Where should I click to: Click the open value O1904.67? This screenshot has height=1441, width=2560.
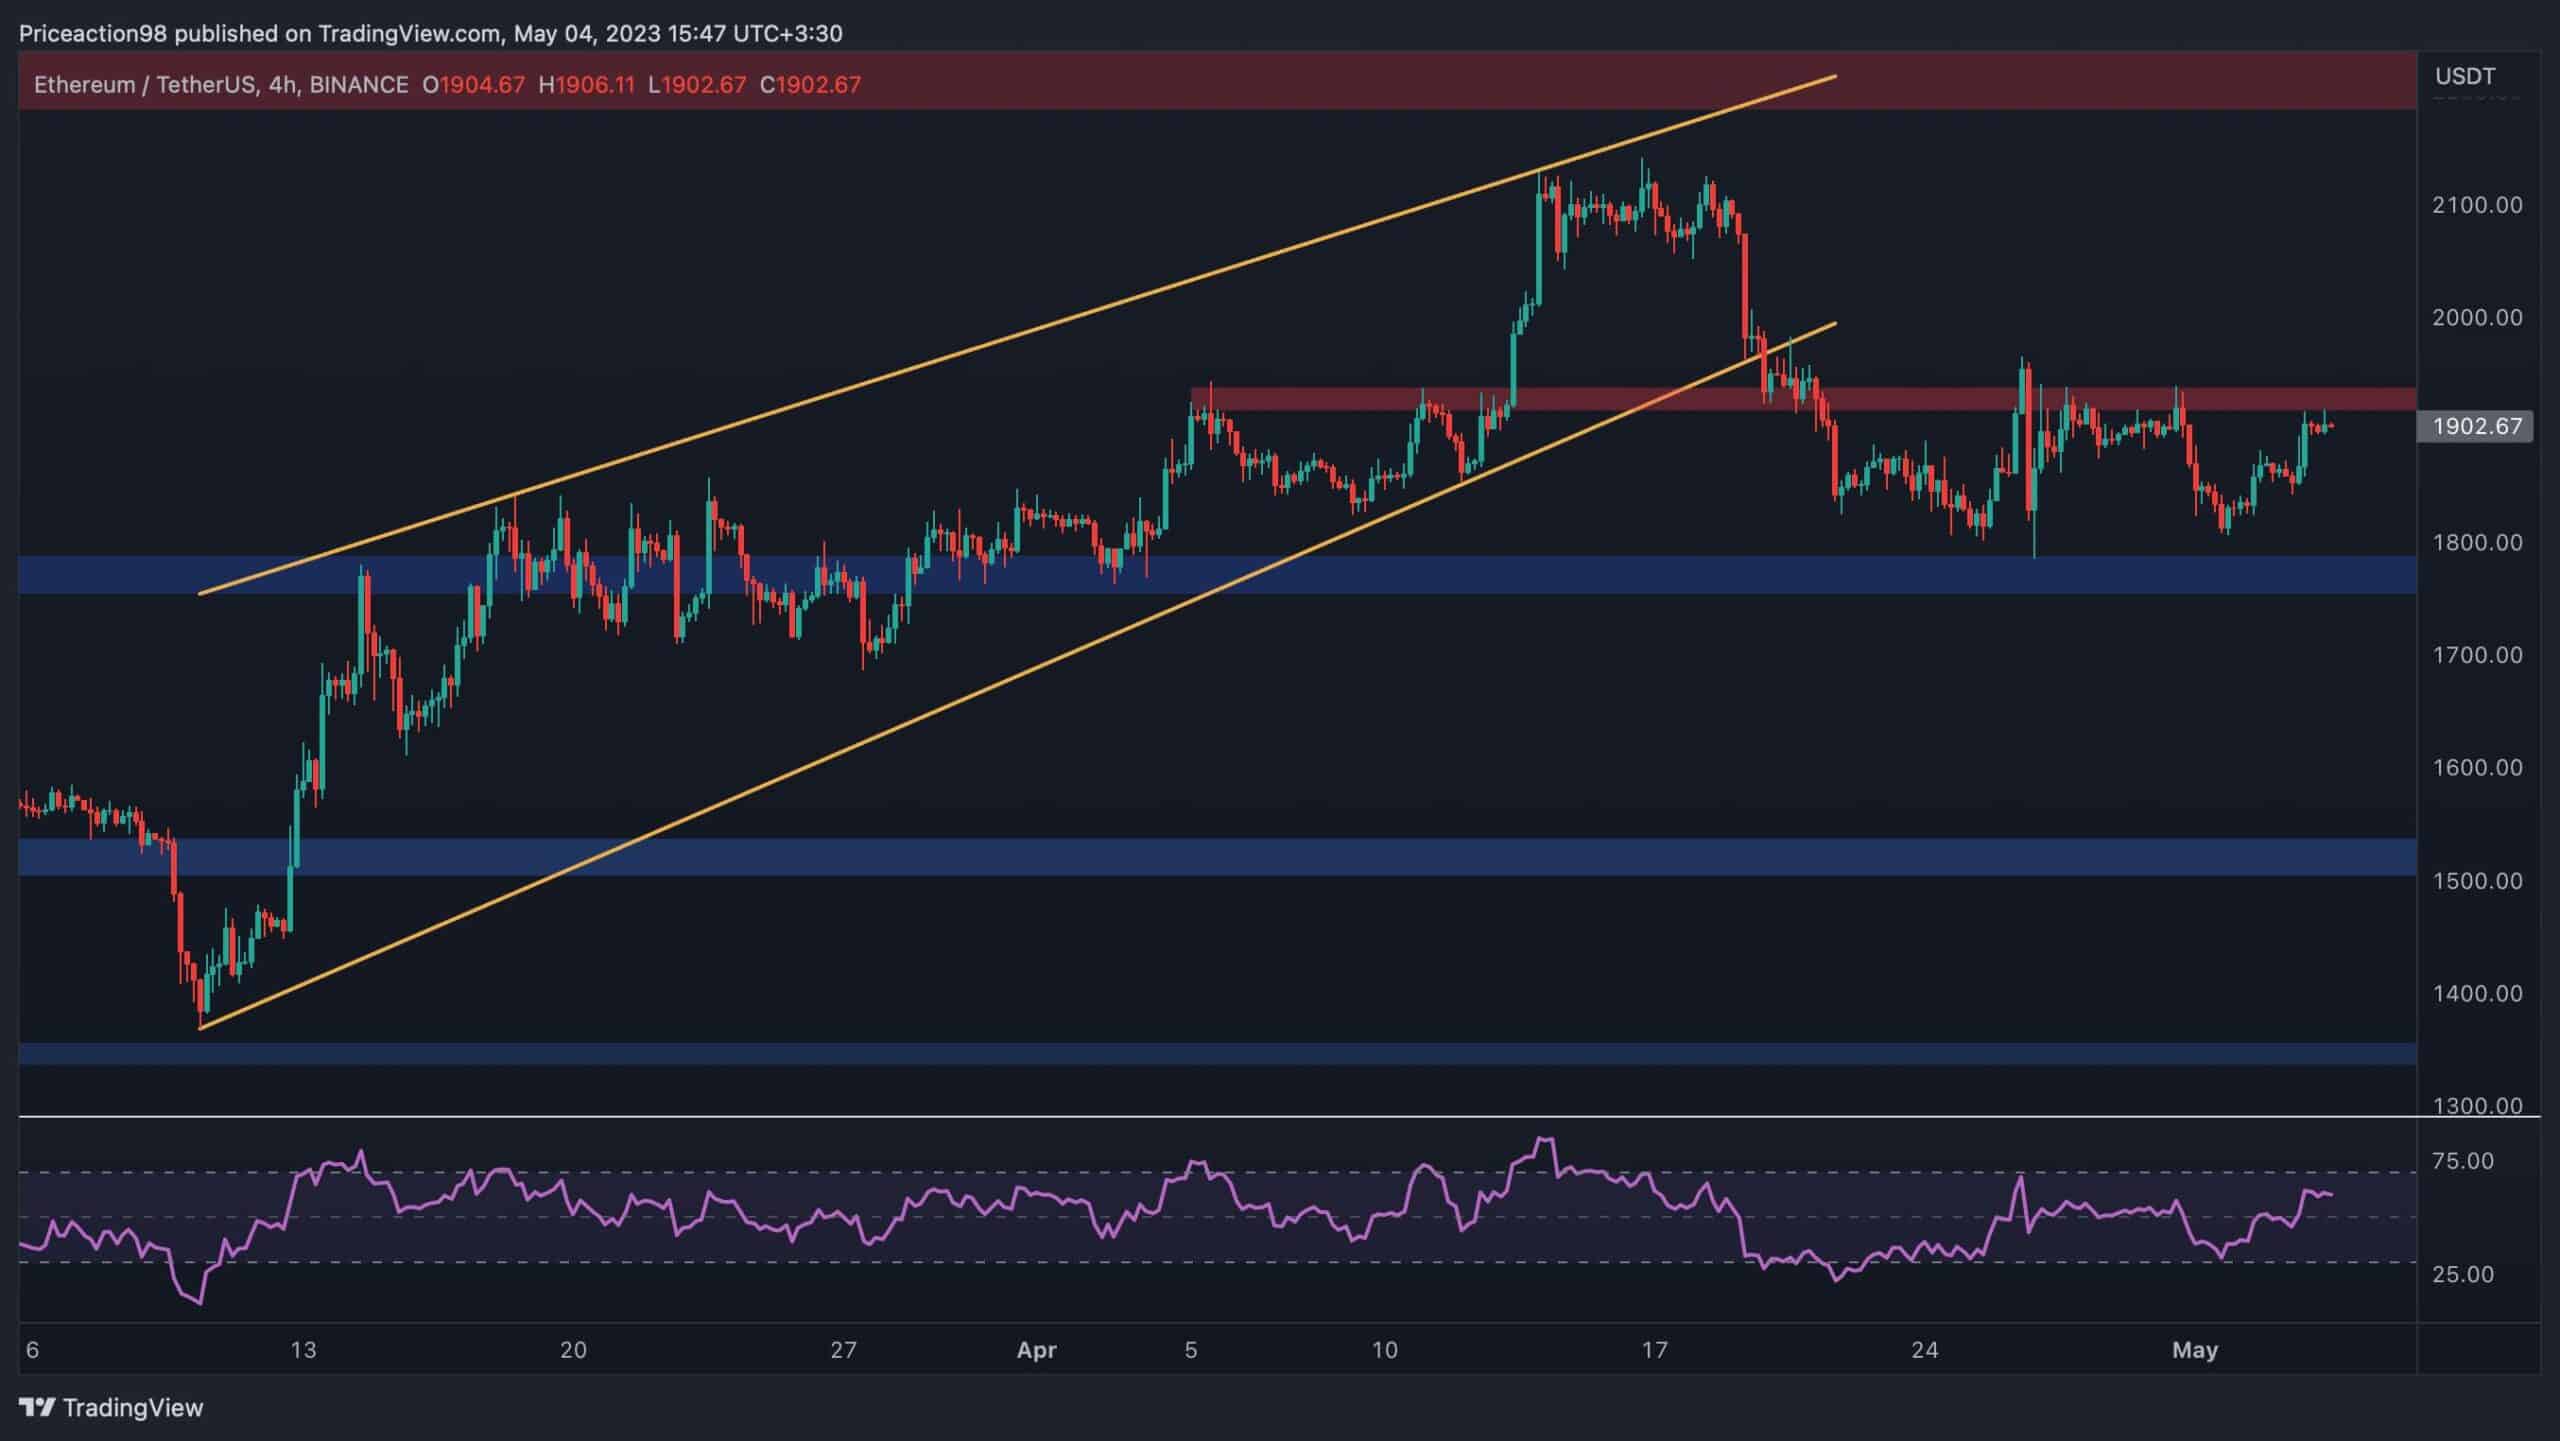tap(473, 85)
